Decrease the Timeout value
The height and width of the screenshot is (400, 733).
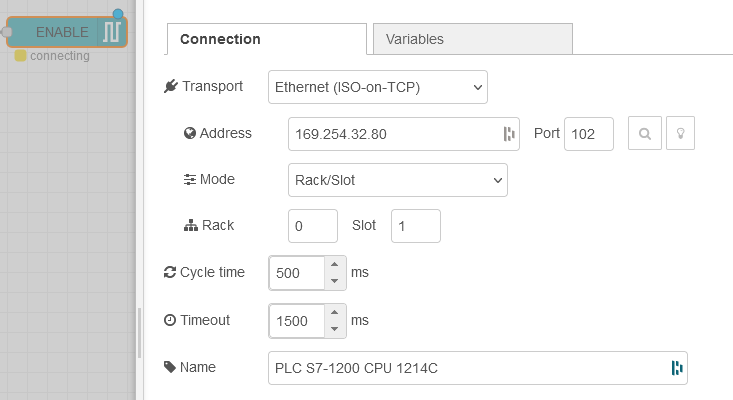click(335, 328)
